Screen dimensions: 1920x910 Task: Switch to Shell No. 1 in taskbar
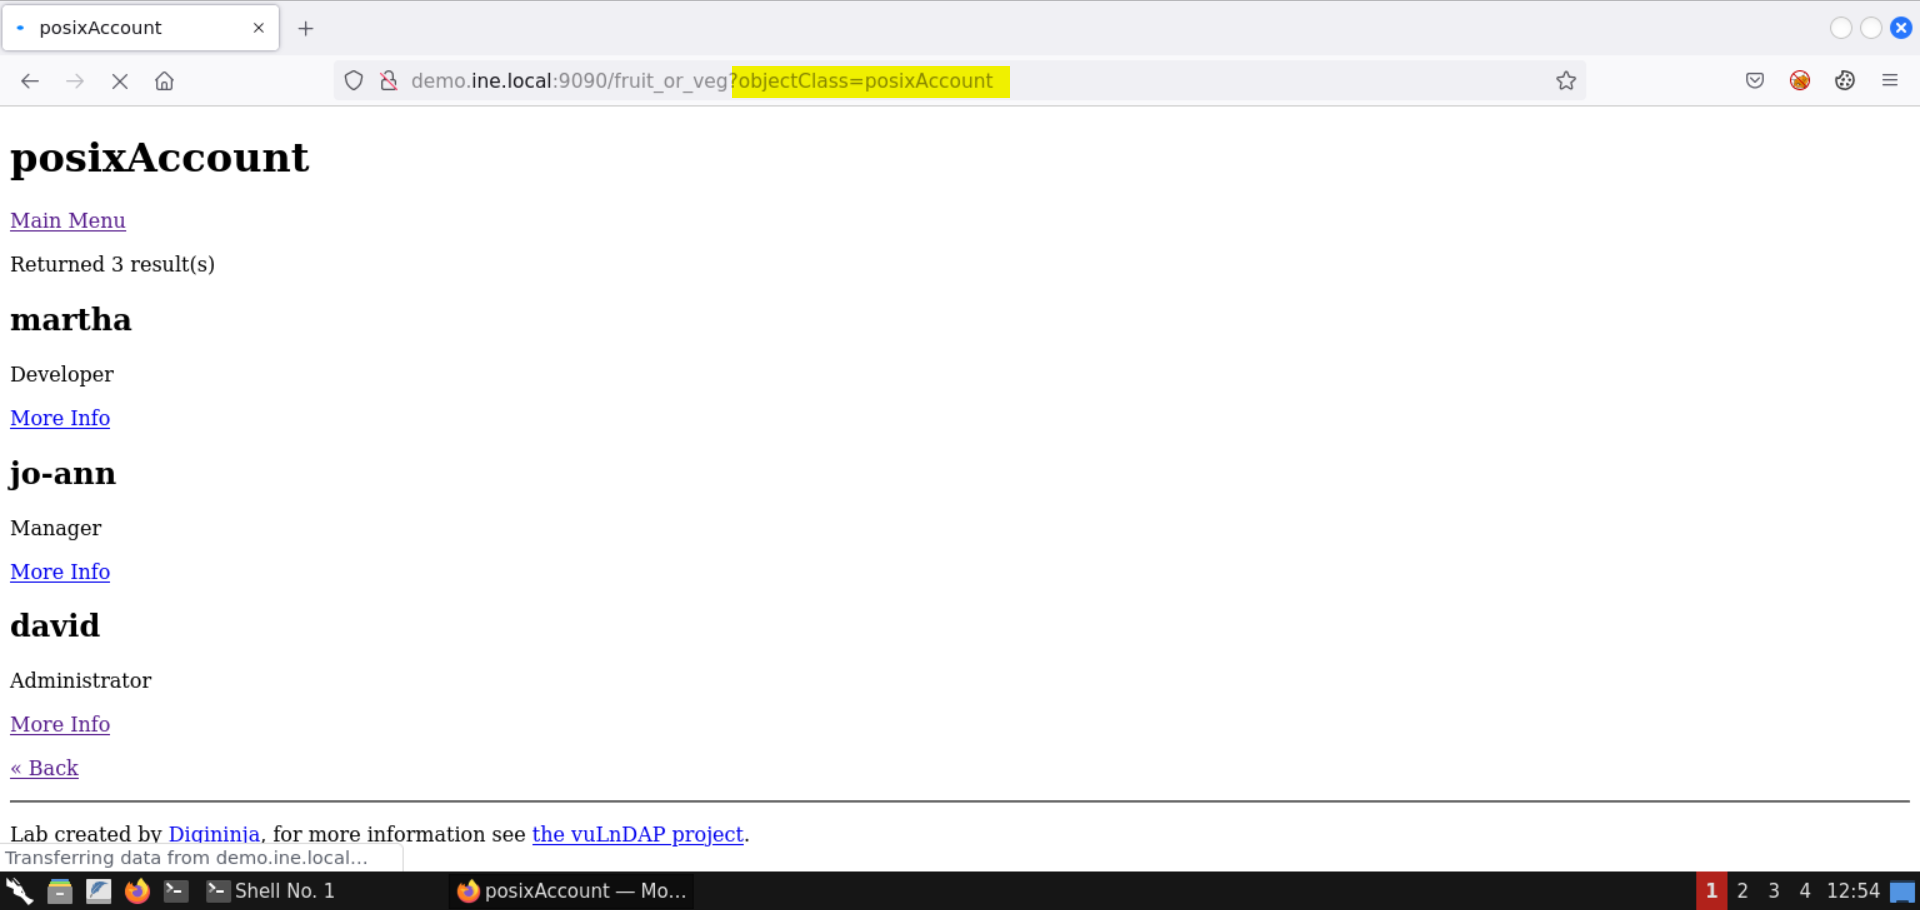pyautogui.click(x=270, y=891)
